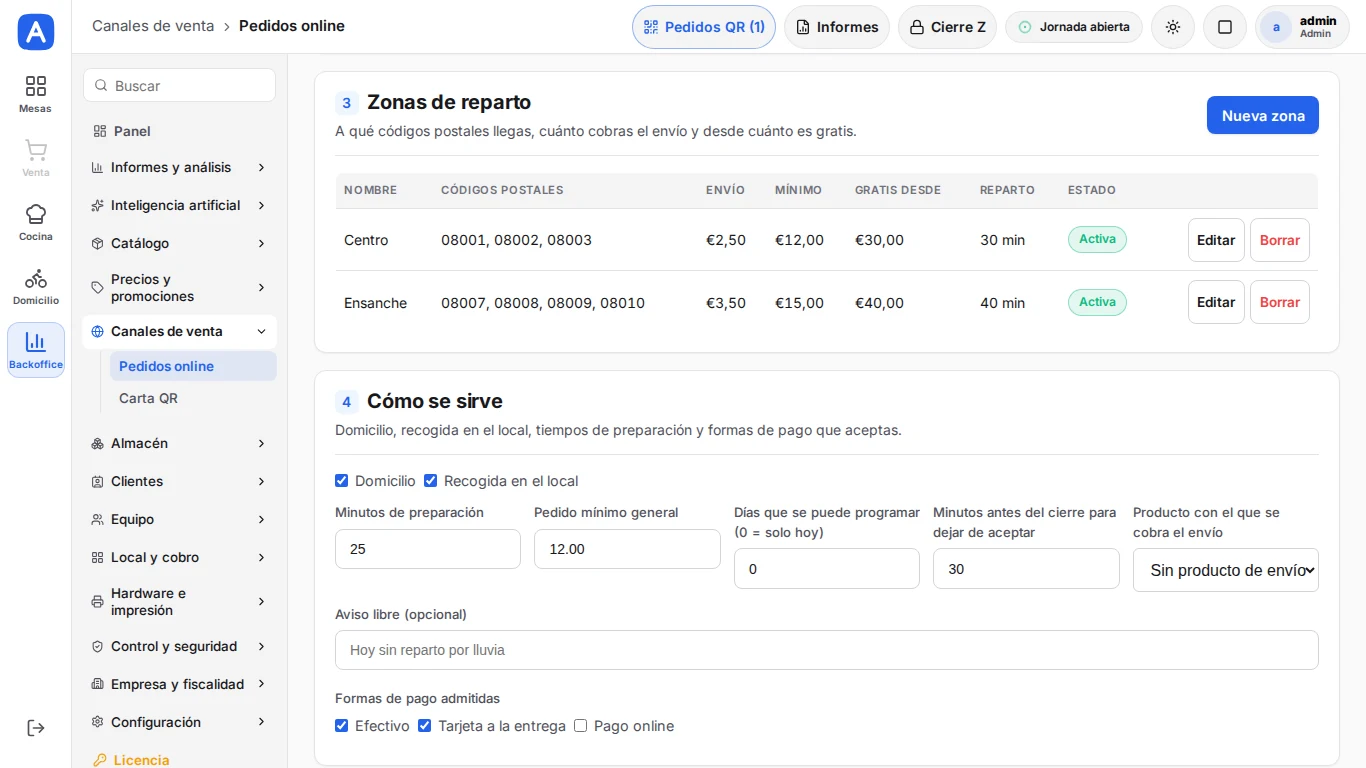This screenshot has width=1366, height=768.
Task: Click the admin avatar icon
Action: pyautogui.click(x=1276, y=27)
